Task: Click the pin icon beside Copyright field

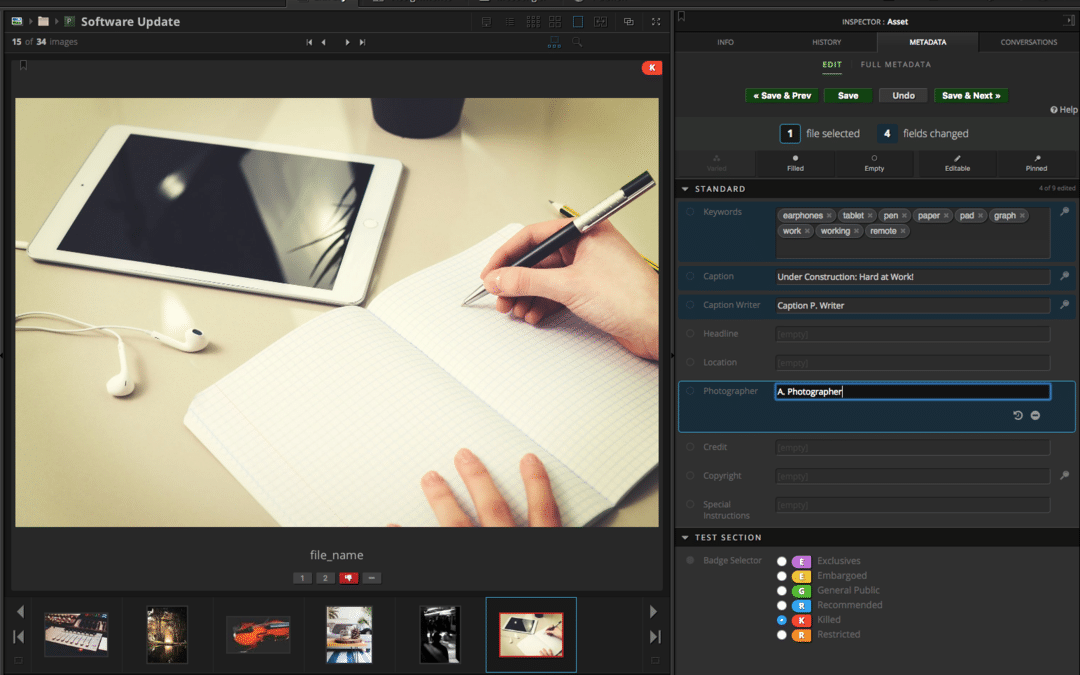Action: (x=1065, y=476)
